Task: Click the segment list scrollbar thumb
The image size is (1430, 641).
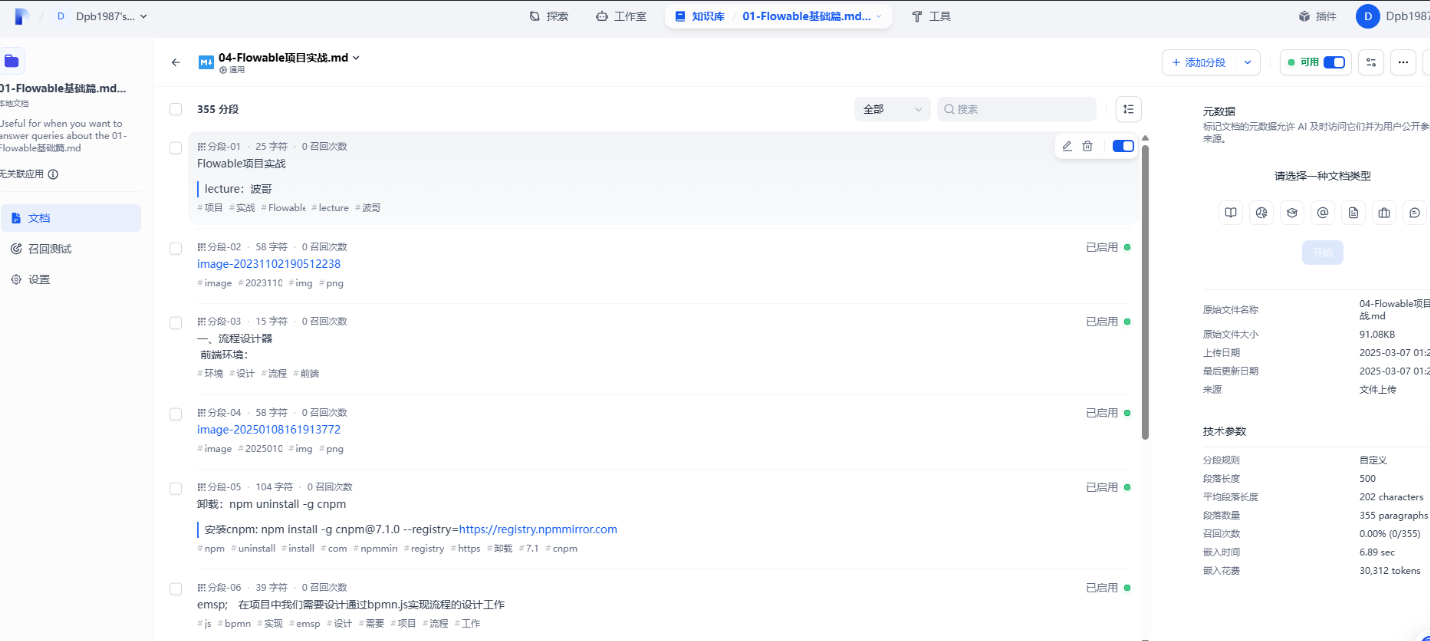Action: [1145, 290]
